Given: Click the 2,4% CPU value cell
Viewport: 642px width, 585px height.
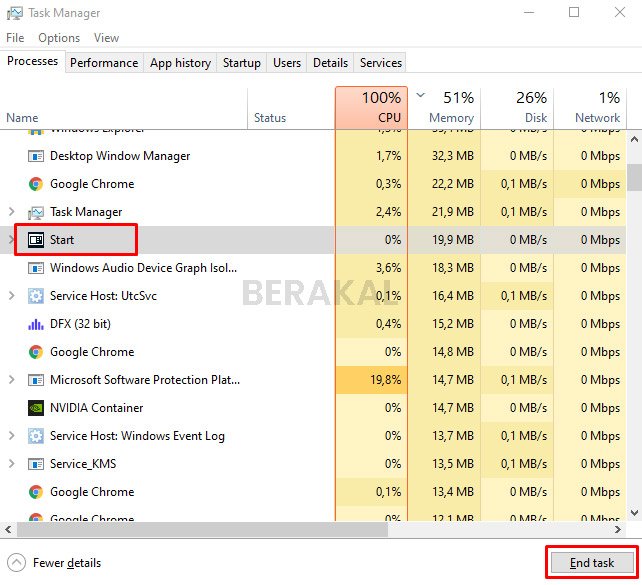Looking at the screenshot, I should click(371, 212).
